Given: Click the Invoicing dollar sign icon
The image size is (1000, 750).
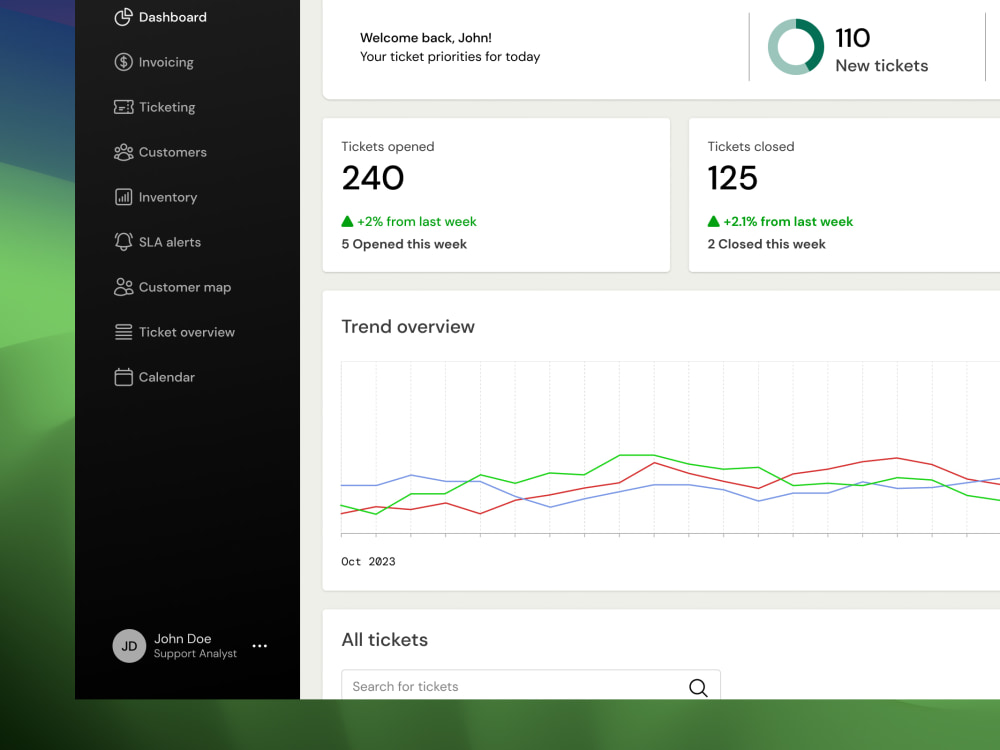Looking at the screenshot, I should [123, 62].
